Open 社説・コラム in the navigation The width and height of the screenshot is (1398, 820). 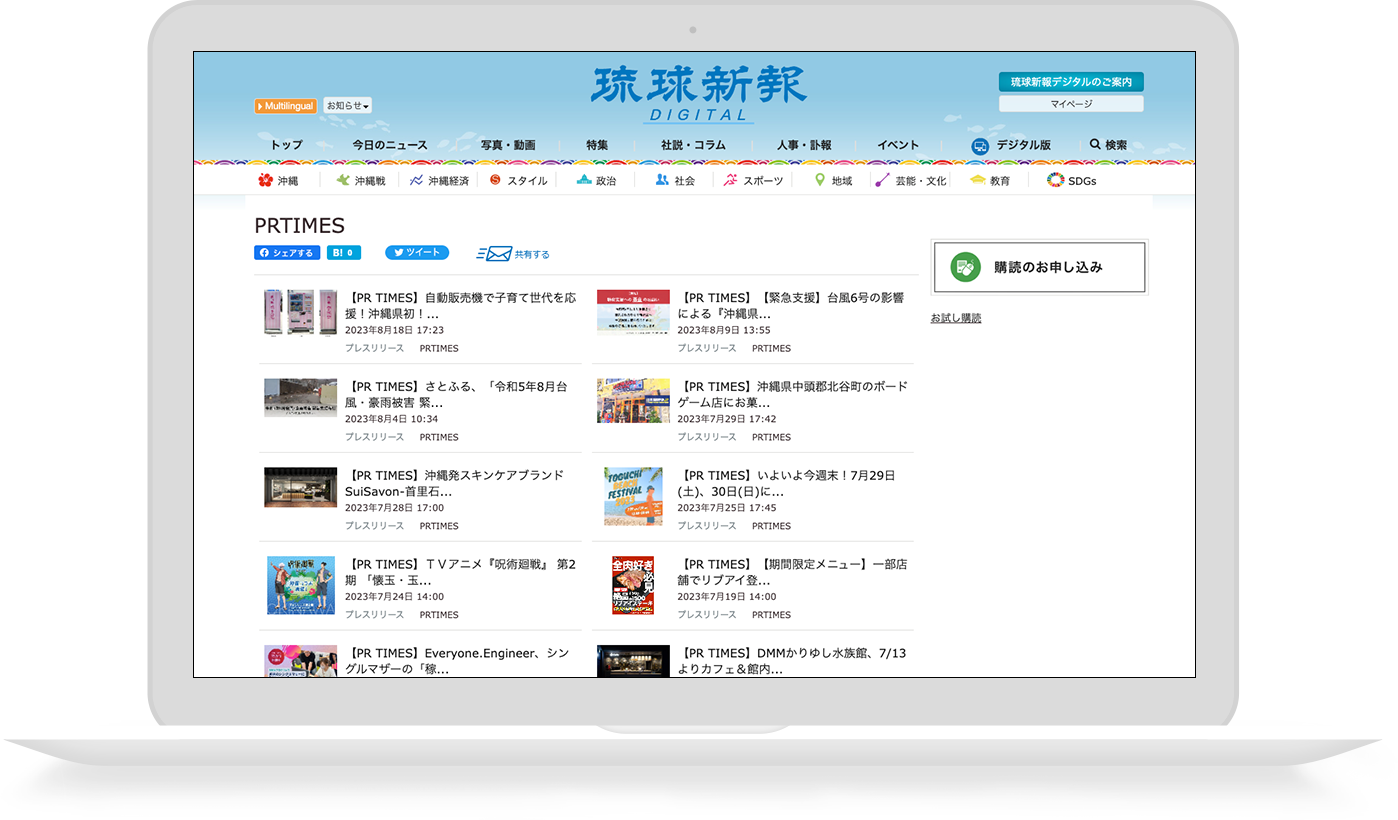pyautogui.click(x=693, y=145)
